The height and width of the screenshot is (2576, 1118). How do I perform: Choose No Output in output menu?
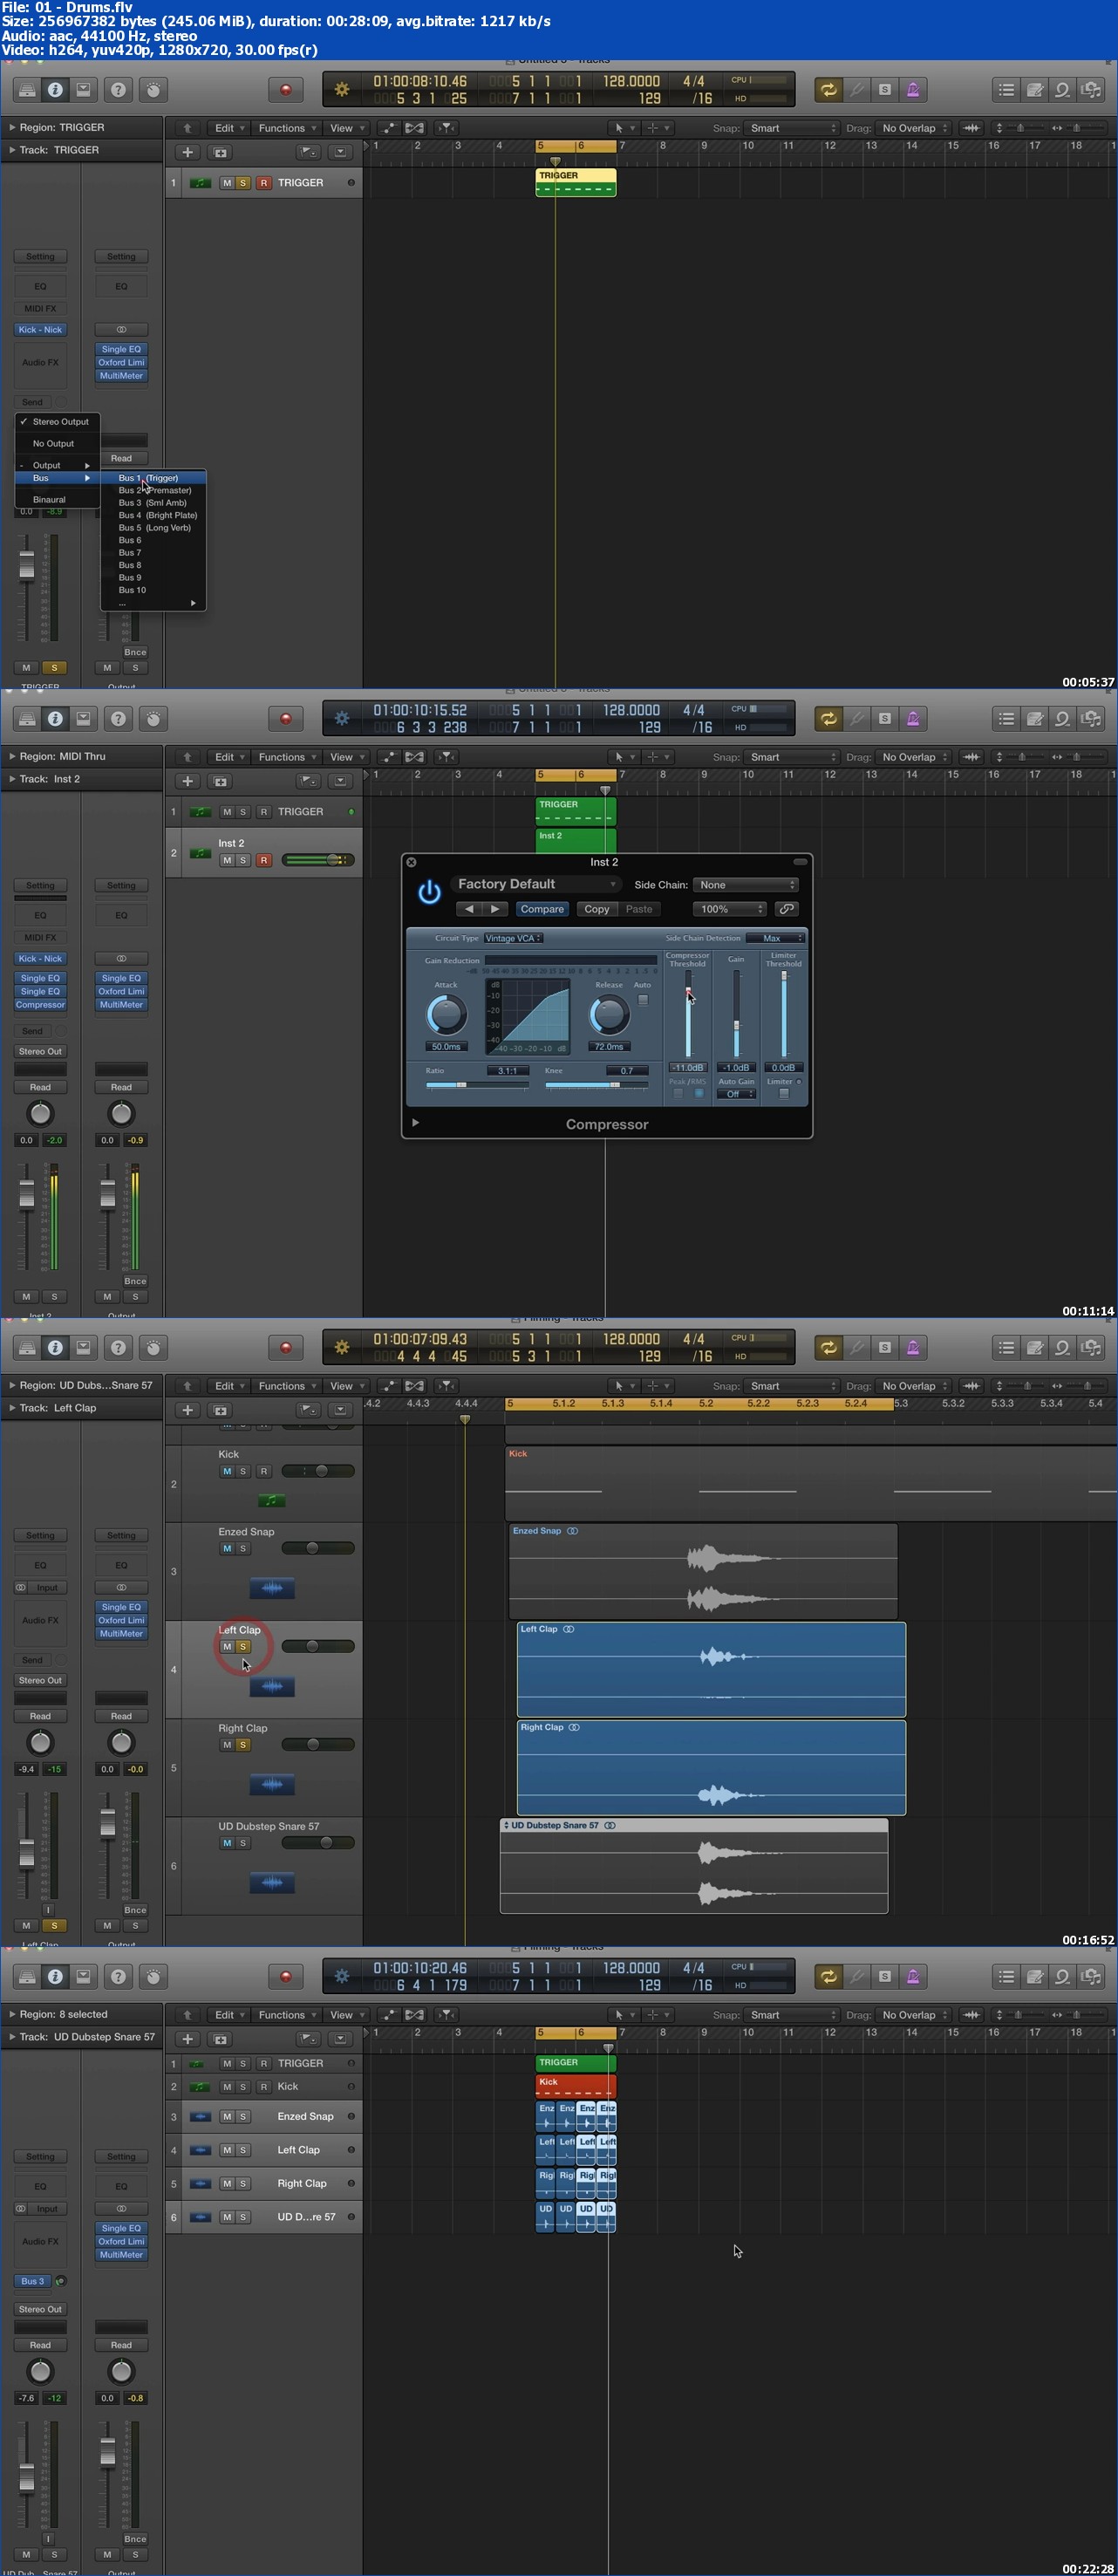(x=53, y=443)
